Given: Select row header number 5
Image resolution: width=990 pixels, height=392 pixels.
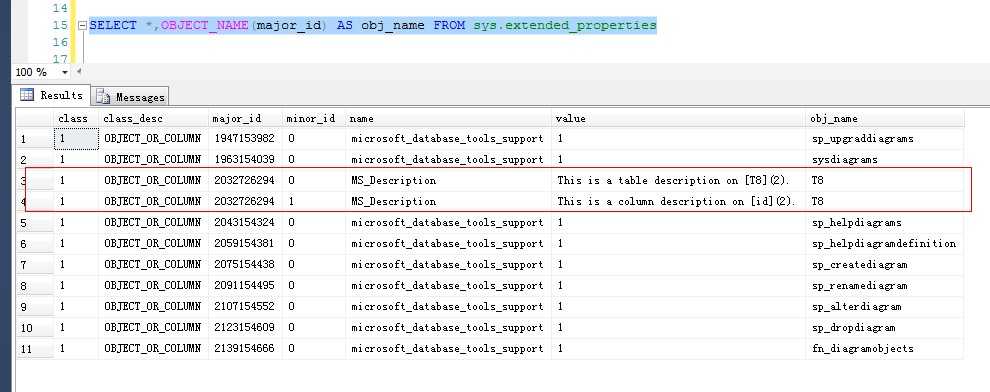Looking at the screenshot, I should tap(35, 223).
